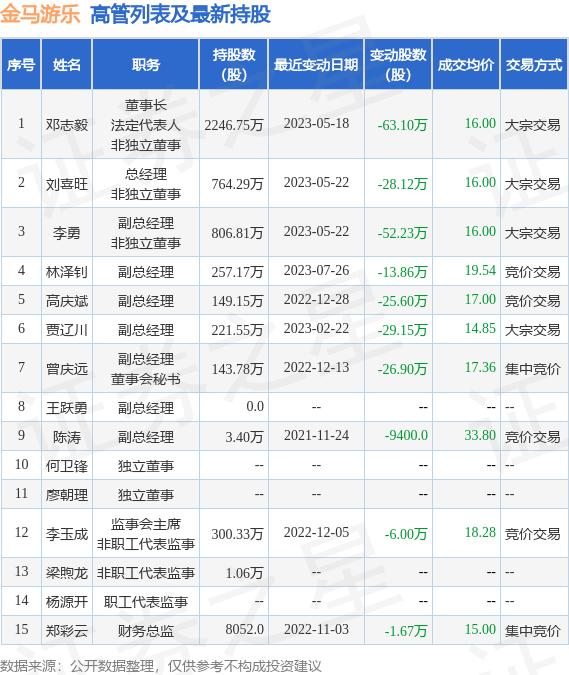
Task: Click the change value -13.86万
Action: [402, 272]
